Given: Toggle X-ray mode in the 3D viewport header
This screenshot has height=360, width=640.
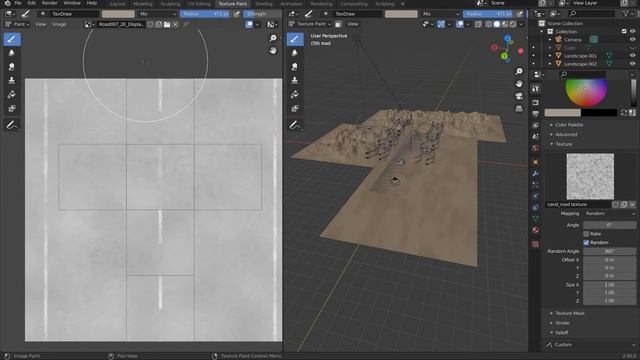Looking at the screenshot, I should 478,24.
